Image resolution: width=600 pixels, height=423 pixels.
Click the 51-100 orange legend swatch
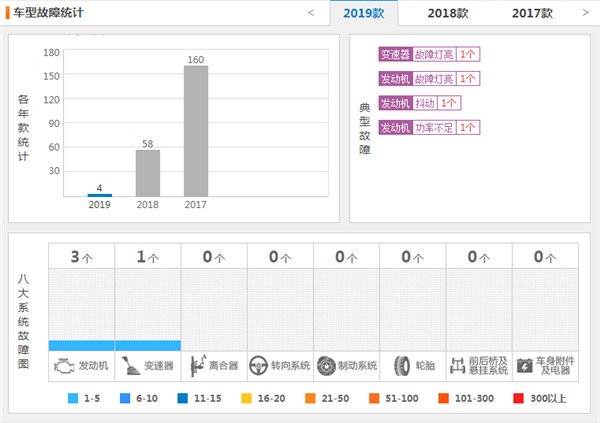point(374,398)
